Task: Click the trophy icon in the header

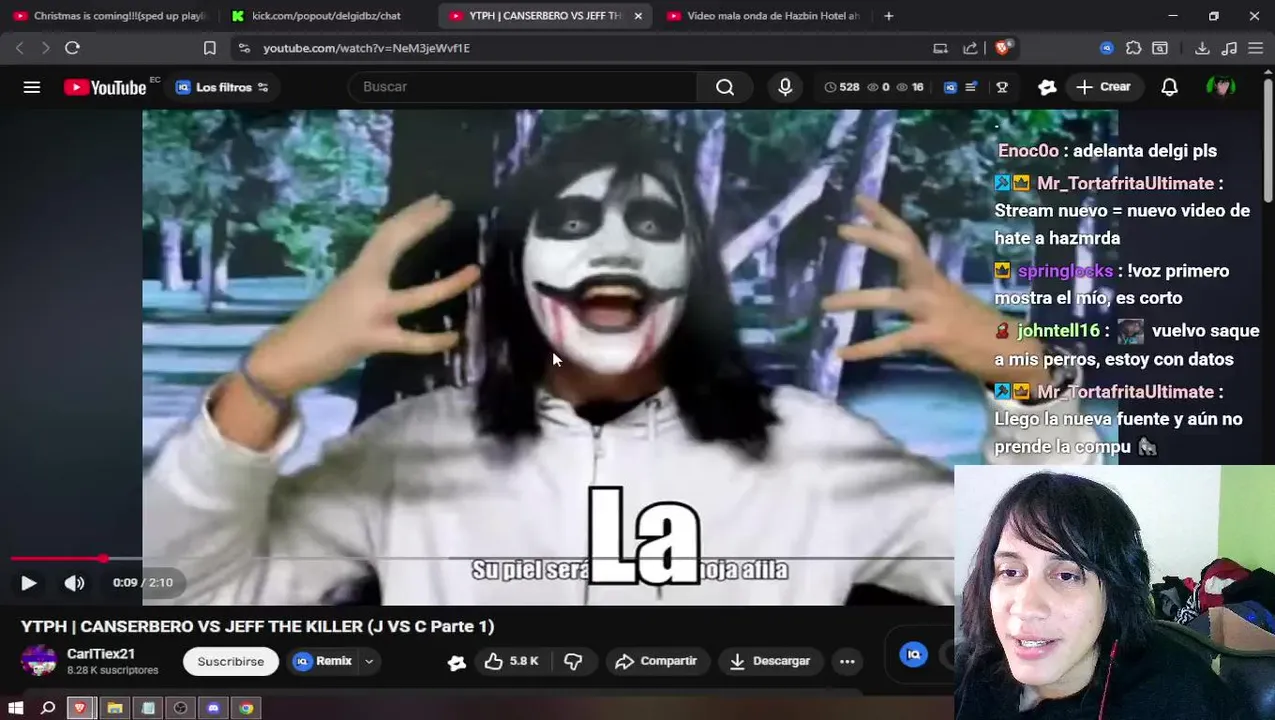Action: [1002, 87]
